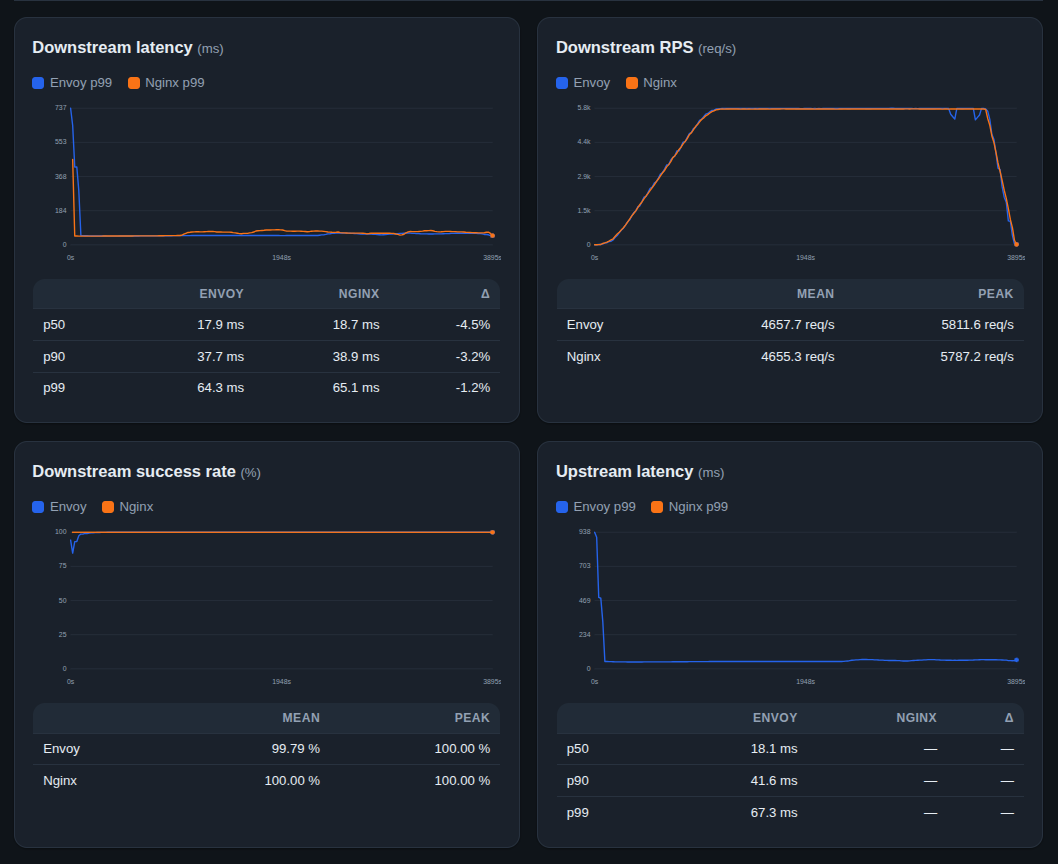
Task: Click the orange endpoint marker on success rate chart
Action: 493,533
